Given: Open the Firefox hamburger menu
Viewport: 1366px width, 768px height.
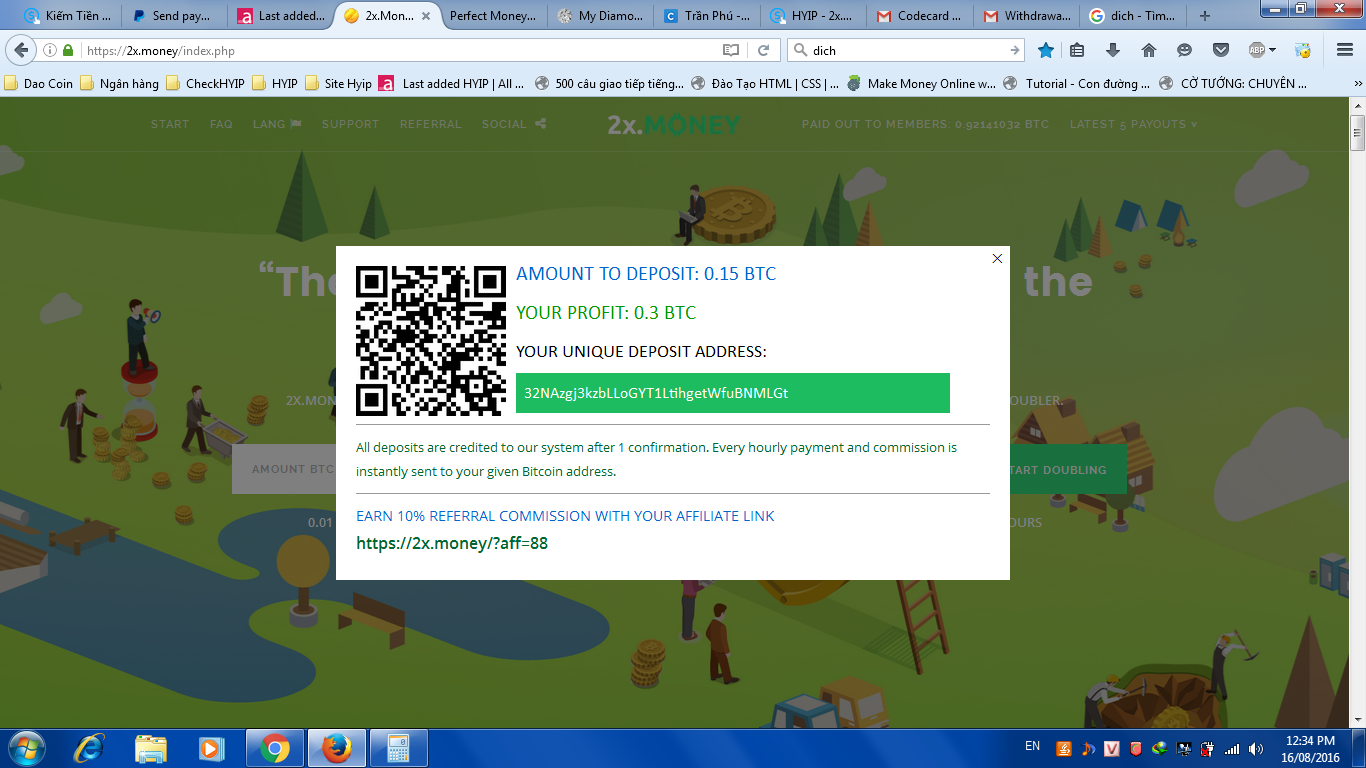Looking at the screenshot, I should click(x=1344, y=50).
